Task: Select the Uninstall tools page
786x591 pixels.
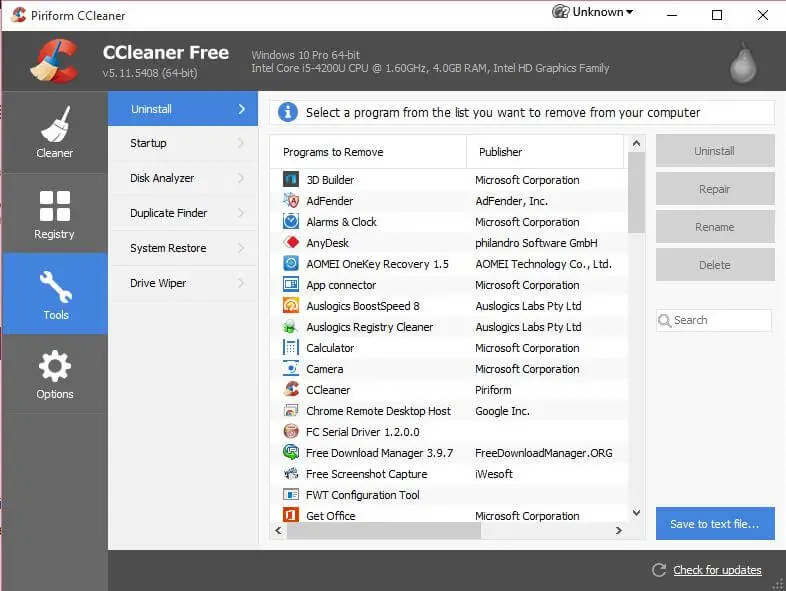Action: click(x=183, y=109)
